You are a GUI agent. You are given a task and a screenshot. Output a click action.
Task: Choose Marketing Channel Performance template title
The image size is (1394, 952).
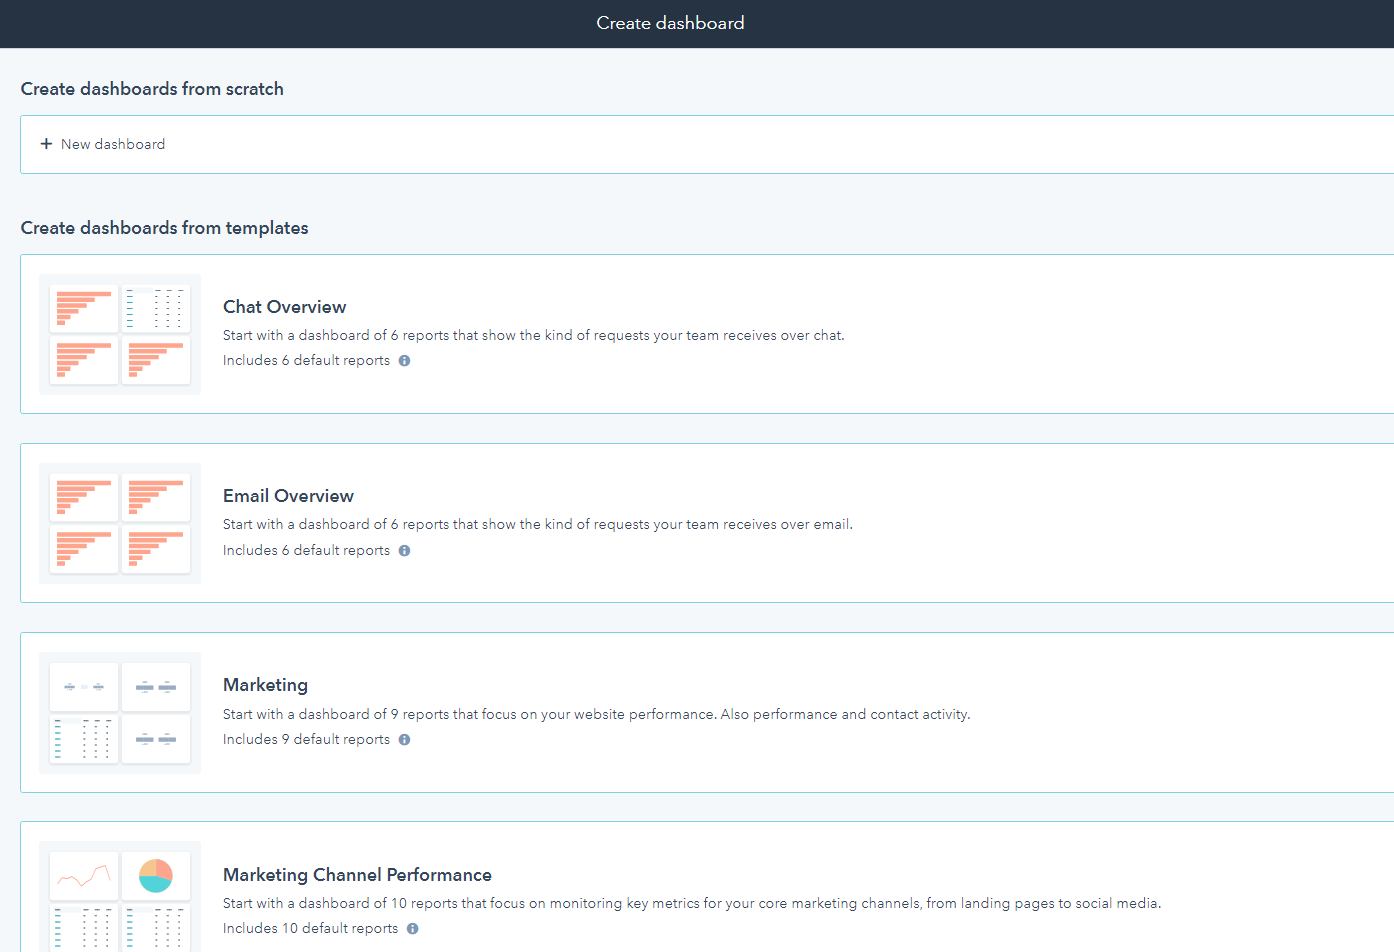pos(357,875)
